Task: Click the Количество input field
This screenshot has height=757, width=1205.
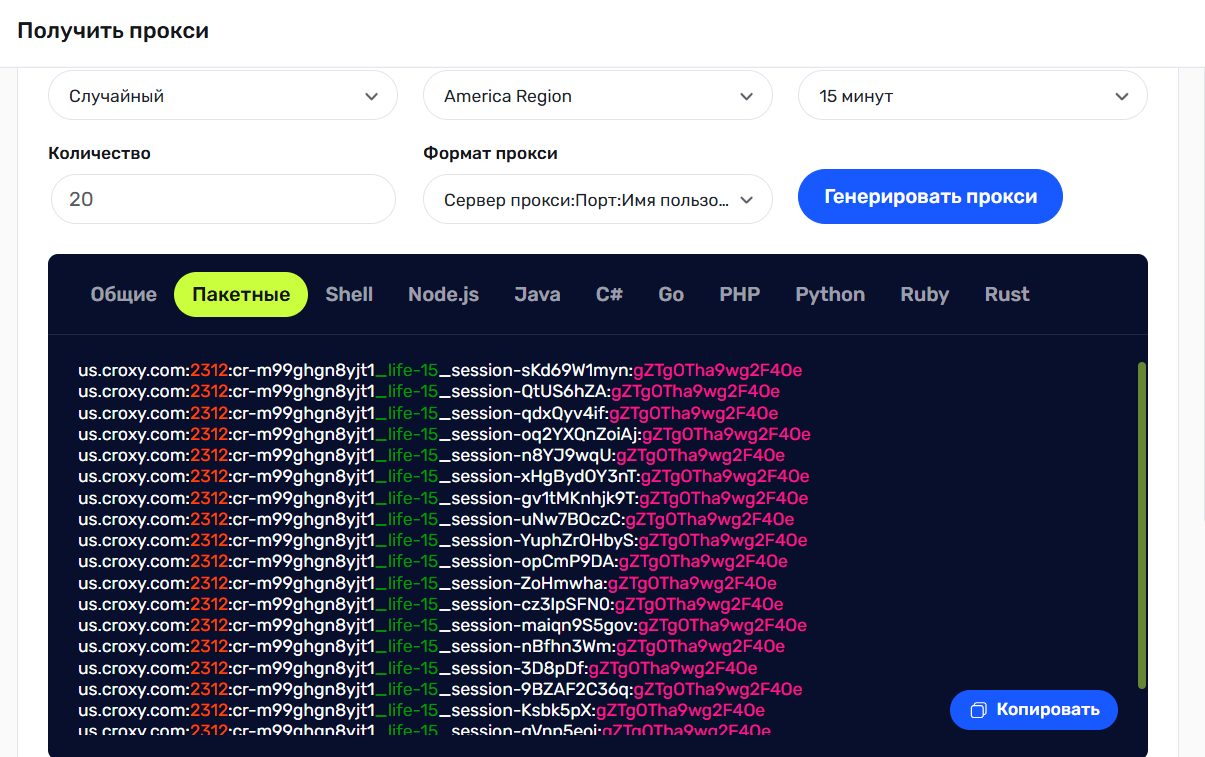Action: coord(223,200)
